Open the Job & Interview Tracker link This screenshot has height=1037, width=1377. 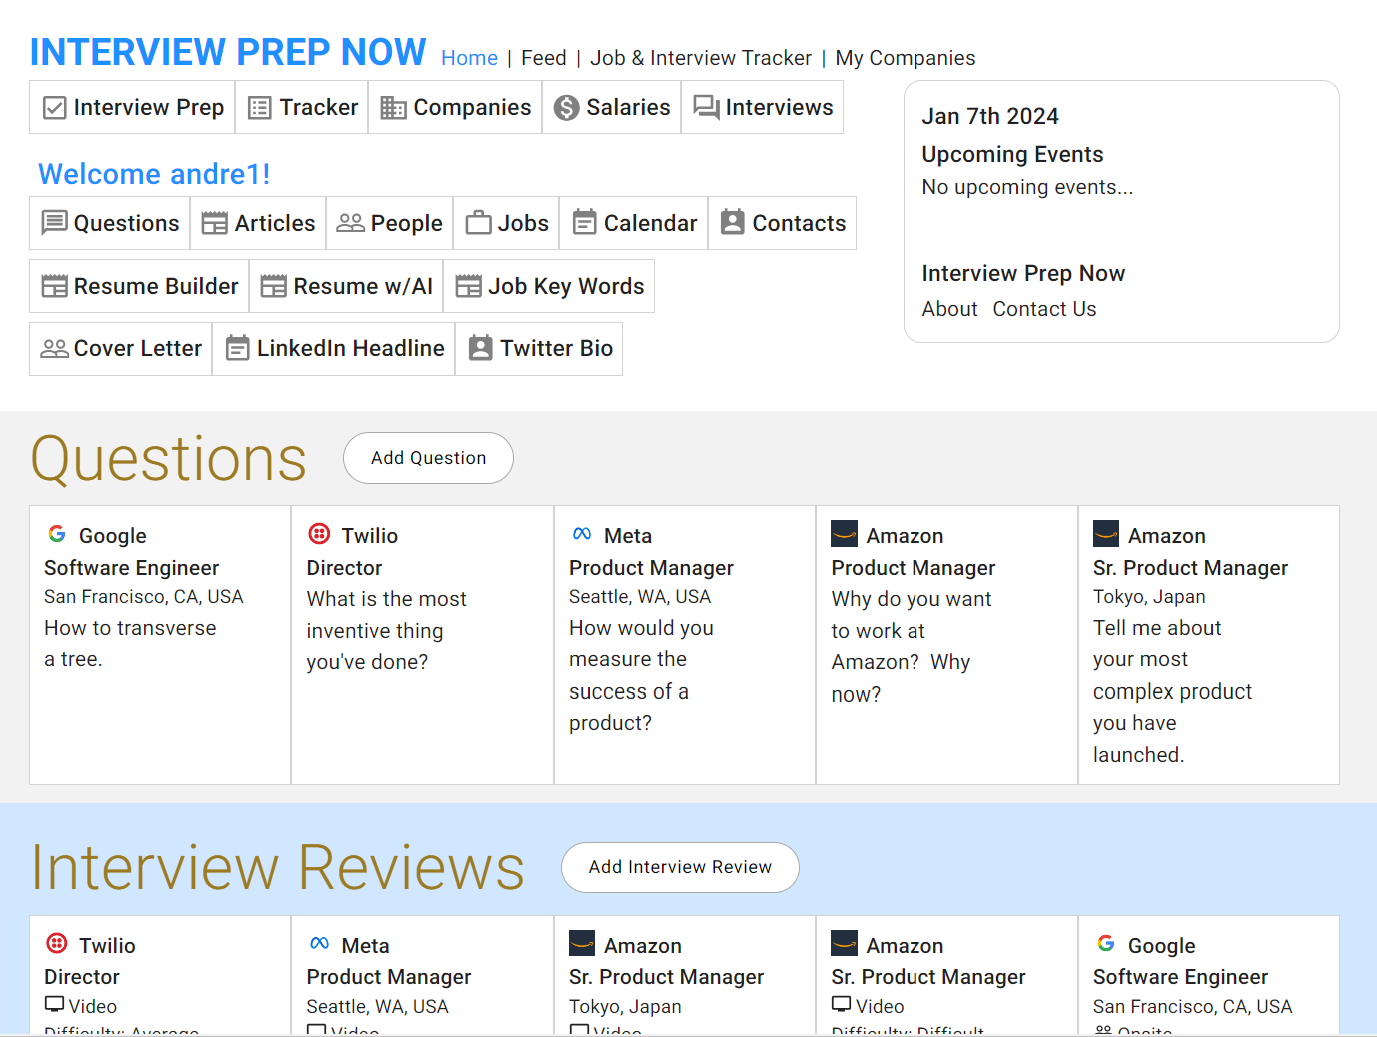(x=701, y=58)
